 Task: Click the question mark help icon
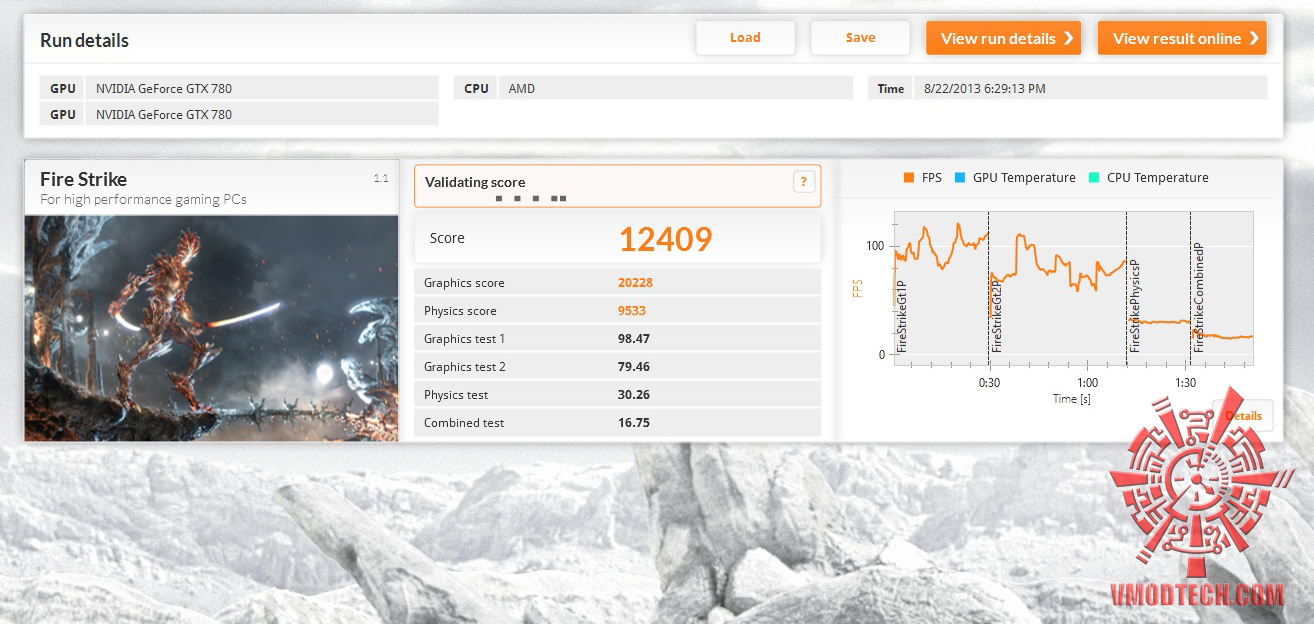(803, 182)
